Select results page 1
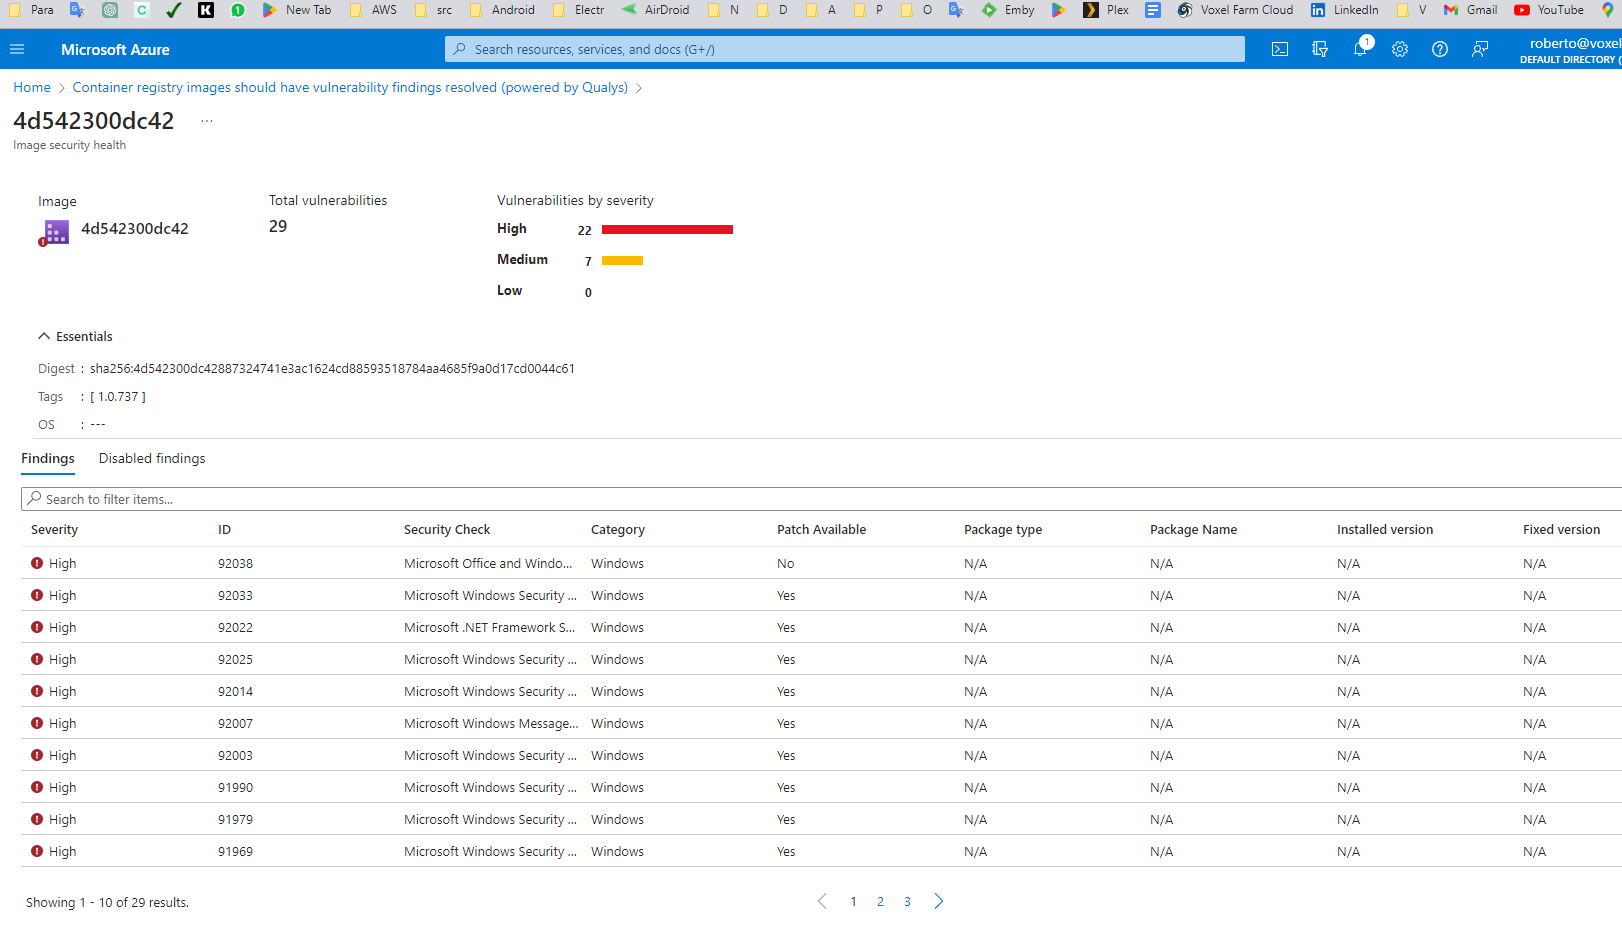 pos(853,902)
